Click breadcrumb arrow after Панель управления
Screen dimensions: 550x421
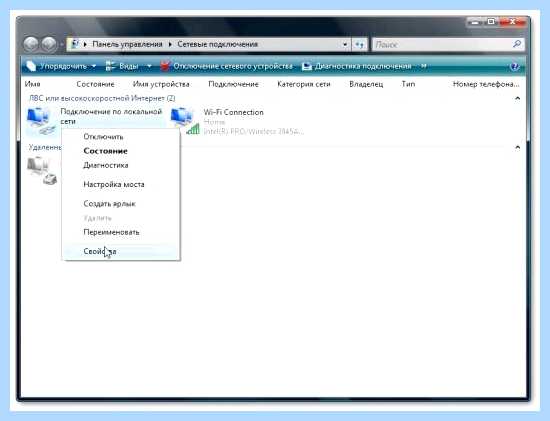170,45
